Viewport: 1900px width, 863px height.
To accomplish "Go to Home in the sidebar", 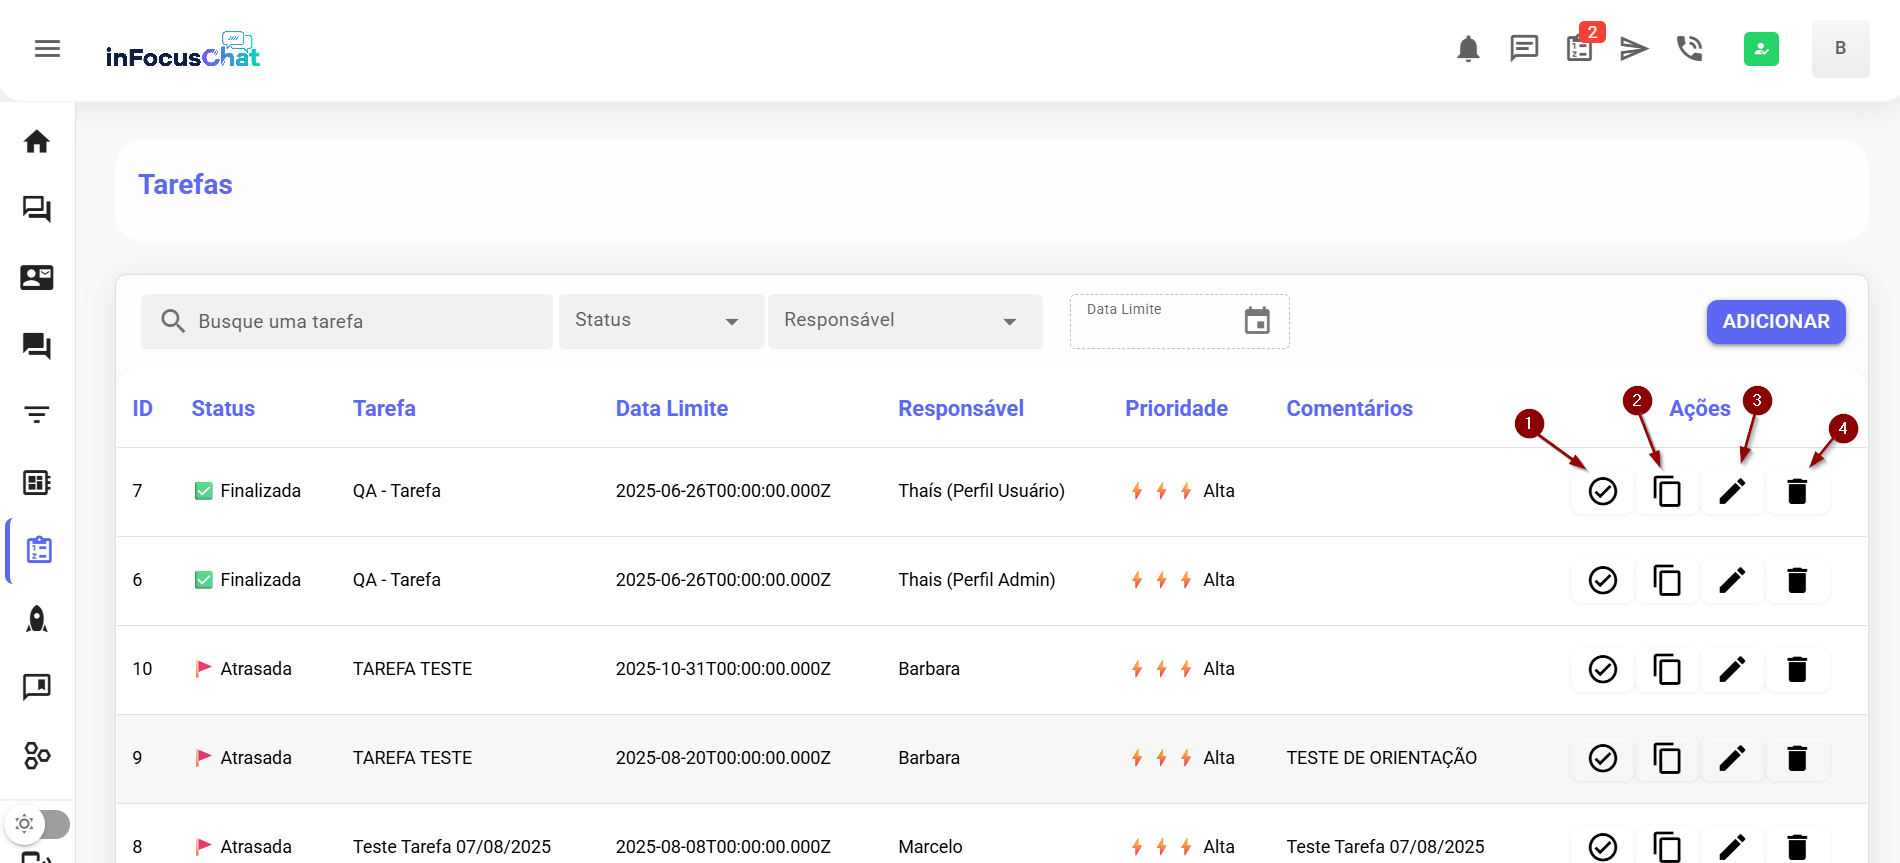I will 37,142.
